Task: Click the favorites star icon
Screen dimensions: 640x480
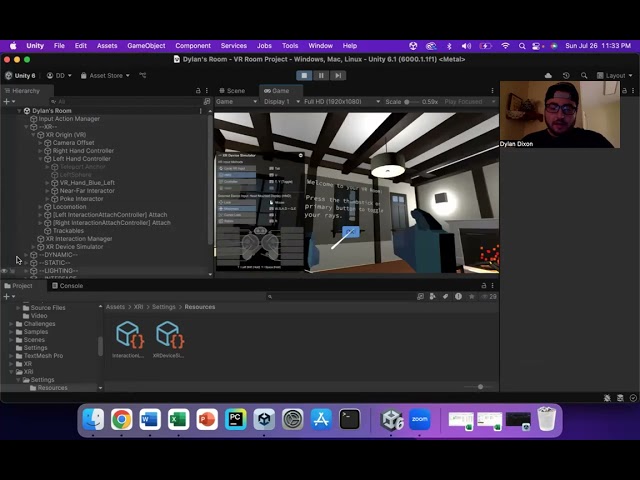Action: [471, 297]
